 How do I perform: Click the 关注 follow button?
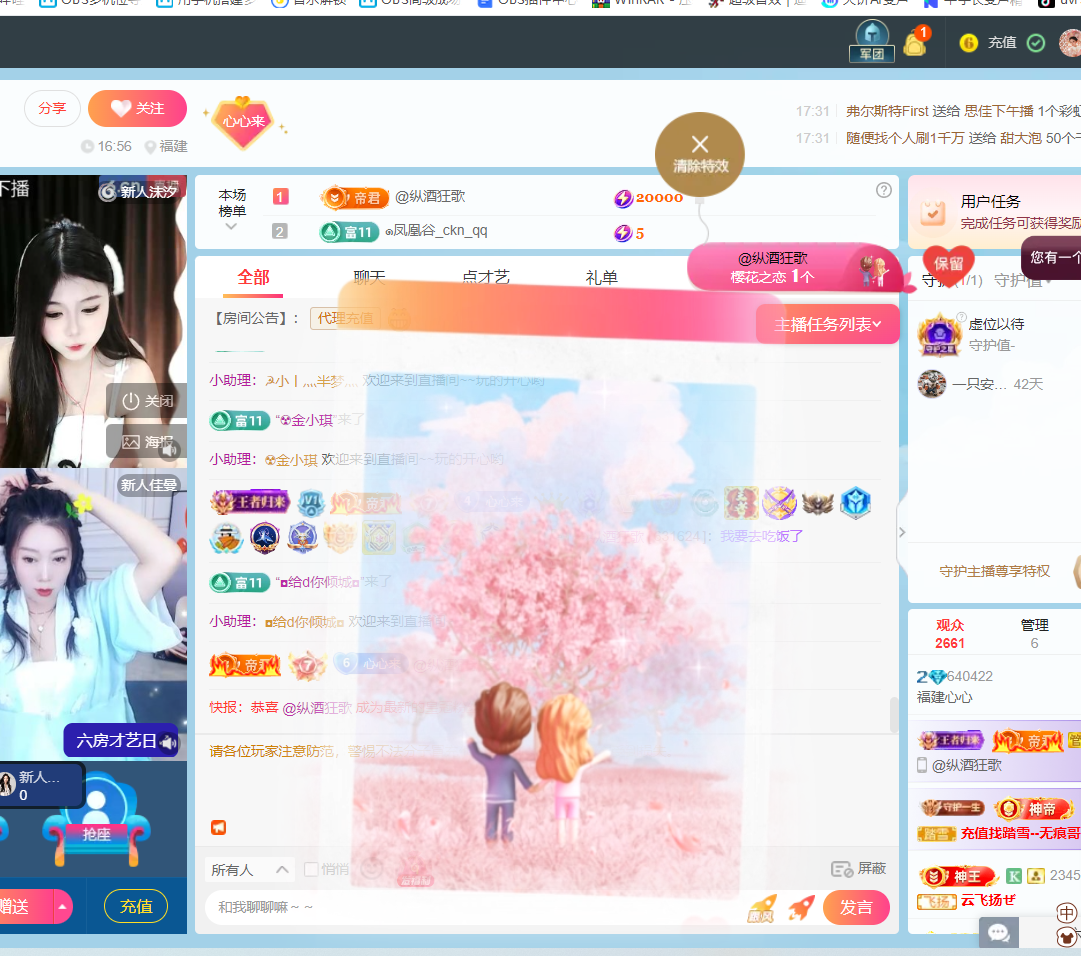[138, 108]
